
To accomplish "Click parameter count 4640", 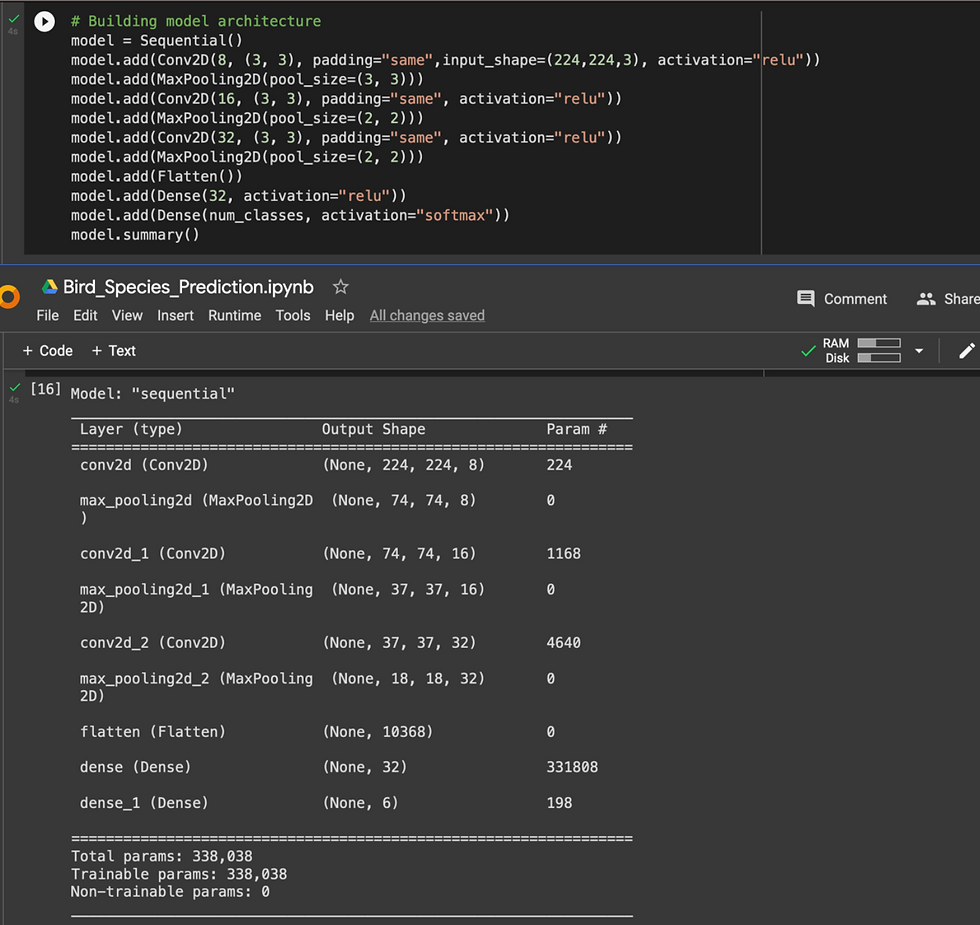I will (564, 643).
